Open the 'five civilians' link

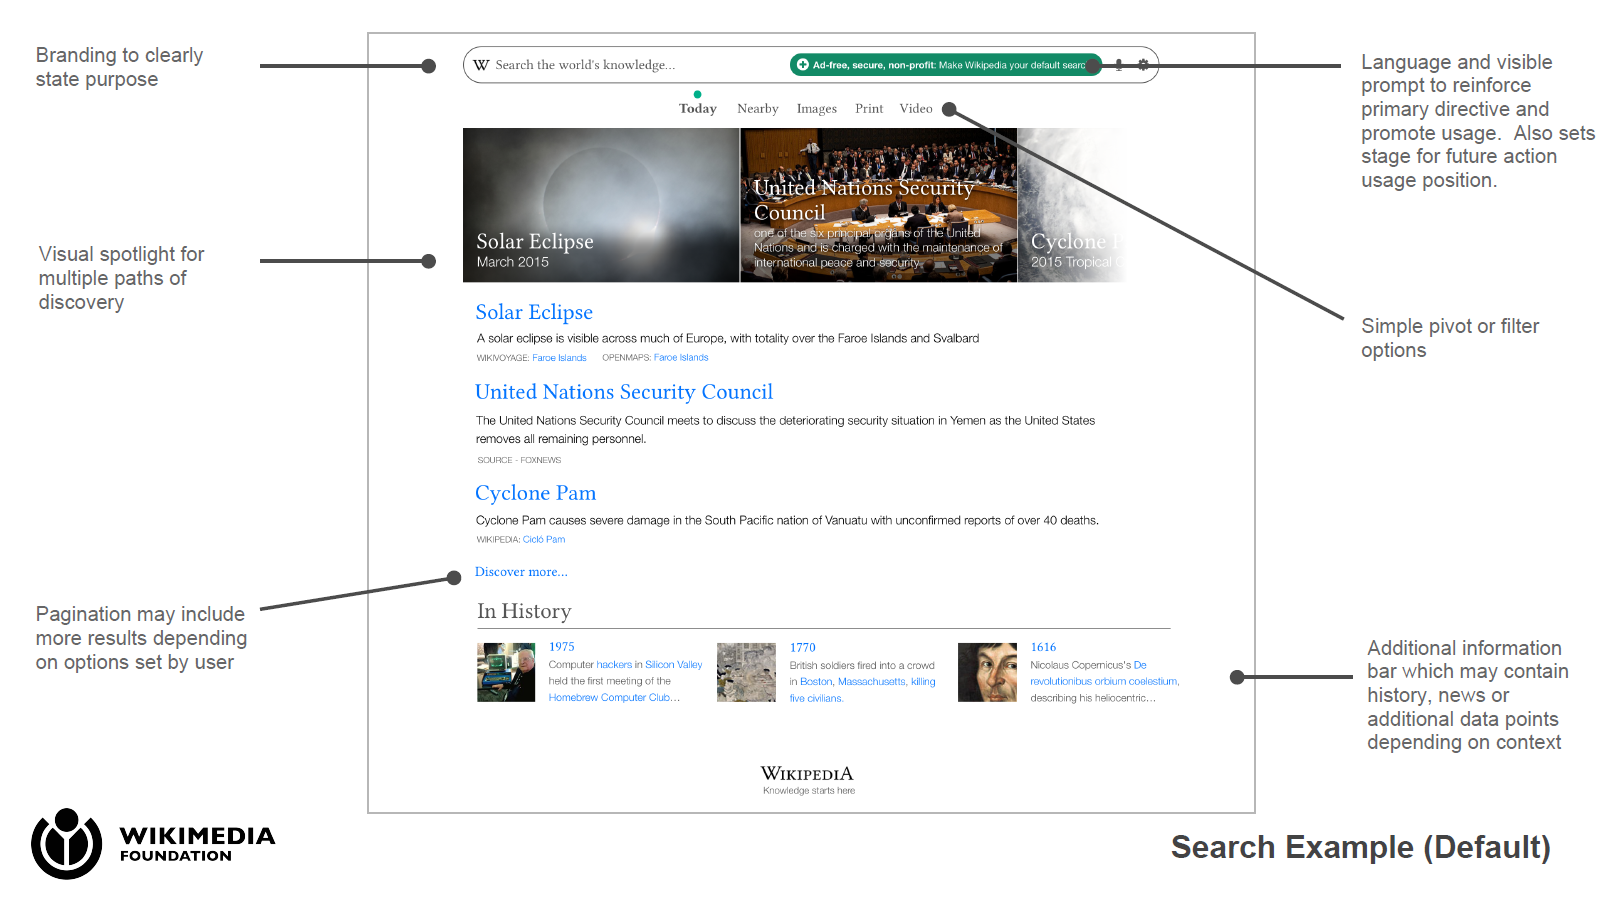tap(816, 699)
